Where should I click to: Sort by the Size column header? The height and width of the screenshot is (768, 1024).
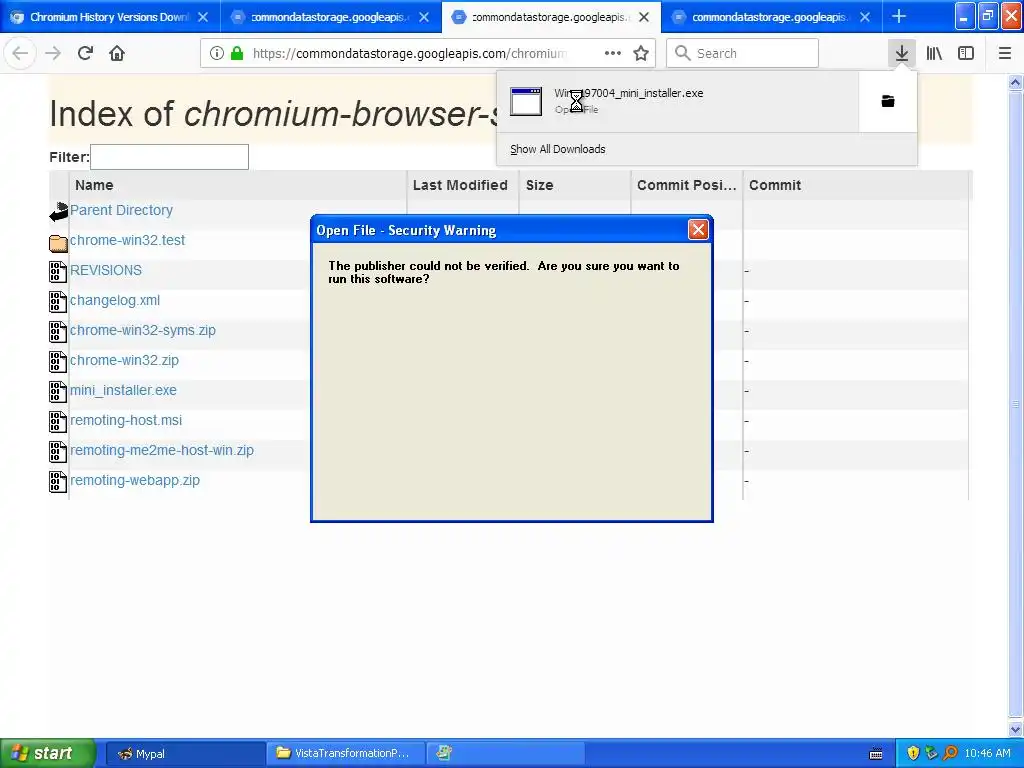[x=575, y=185]
